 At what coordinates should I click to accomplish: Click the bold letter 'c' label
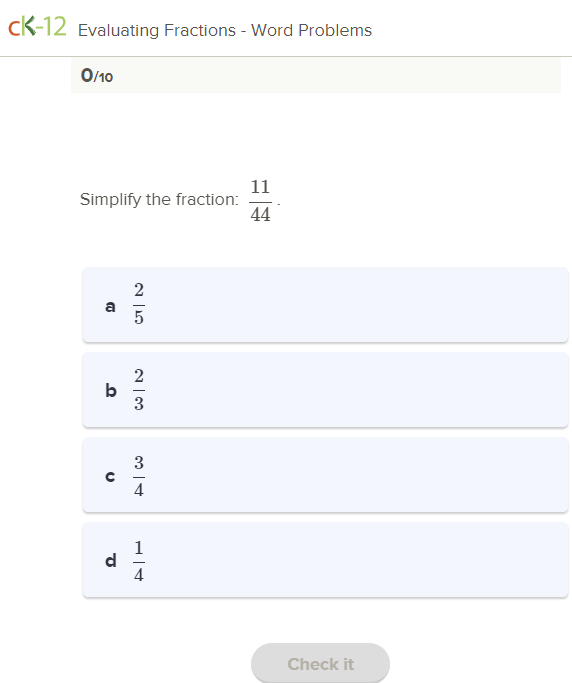tap(110, 476)
